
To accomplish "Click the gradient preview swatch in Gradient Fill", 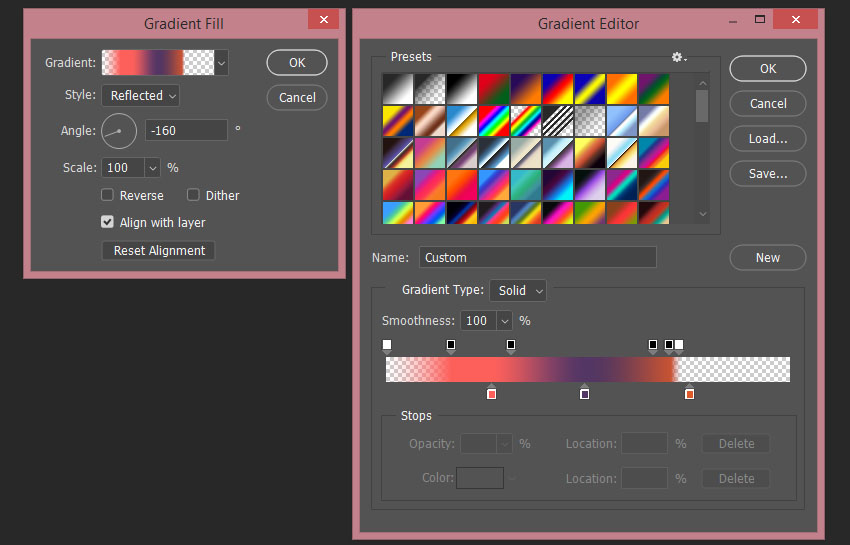I will 158,62.
